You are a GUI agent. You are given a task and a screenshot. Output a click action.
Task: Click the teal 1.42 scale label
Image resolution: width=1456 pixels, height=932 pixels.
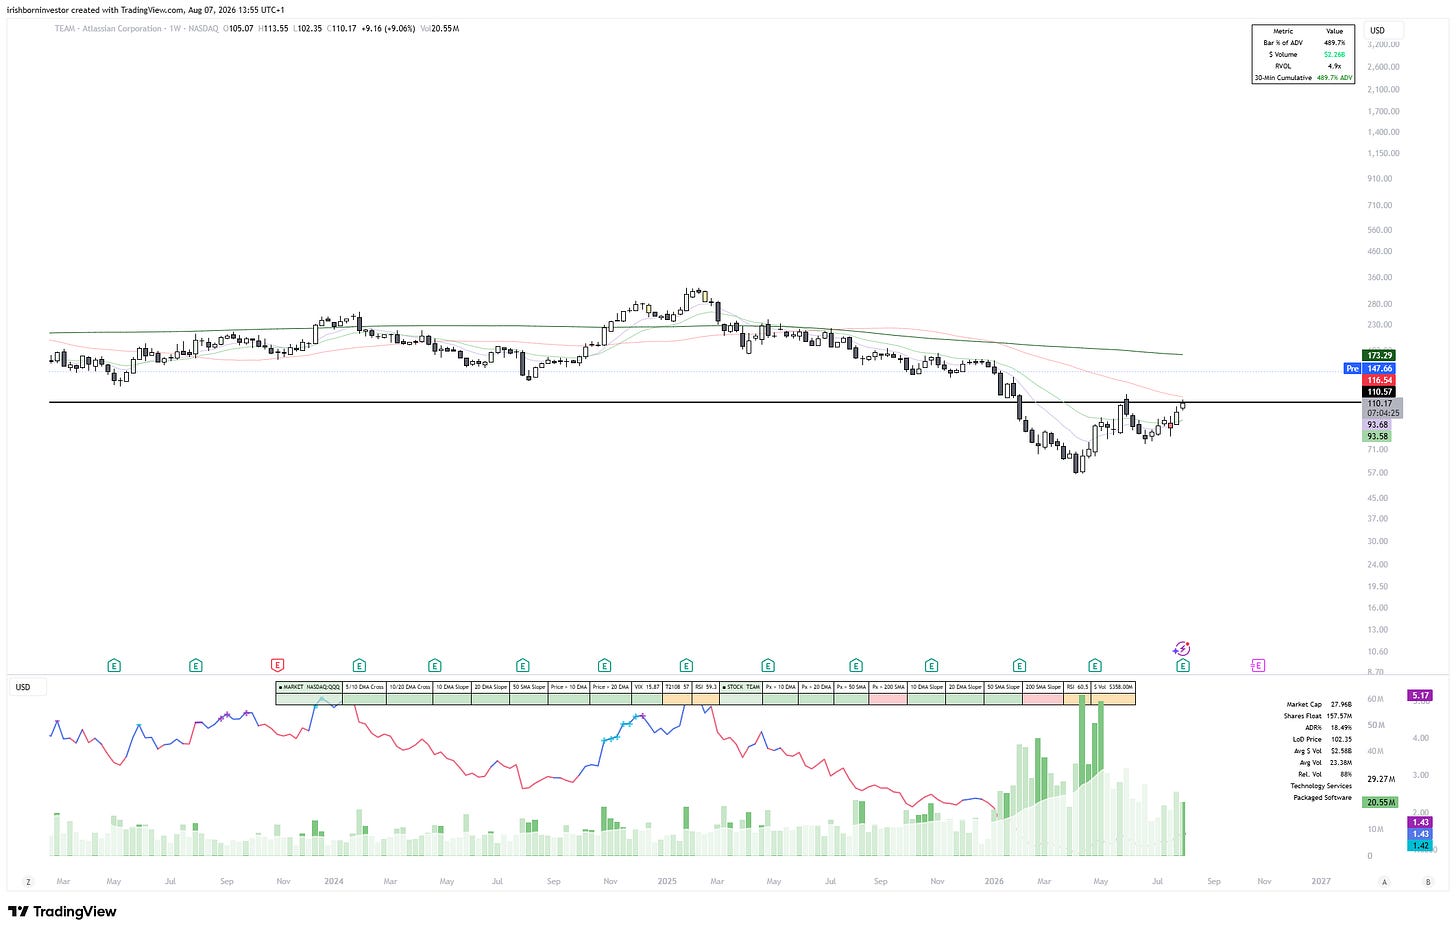(x=1421, y=845)
